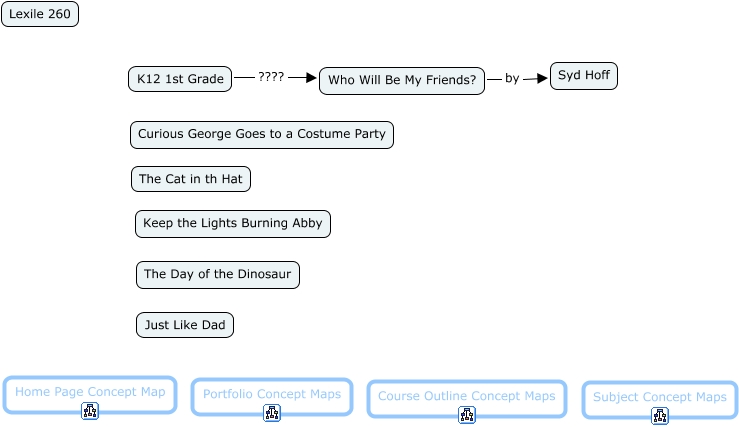Click Keep the Lights Burning Abby node
Image resolution: width=739 pixels, height=427 pixels.
233,224
